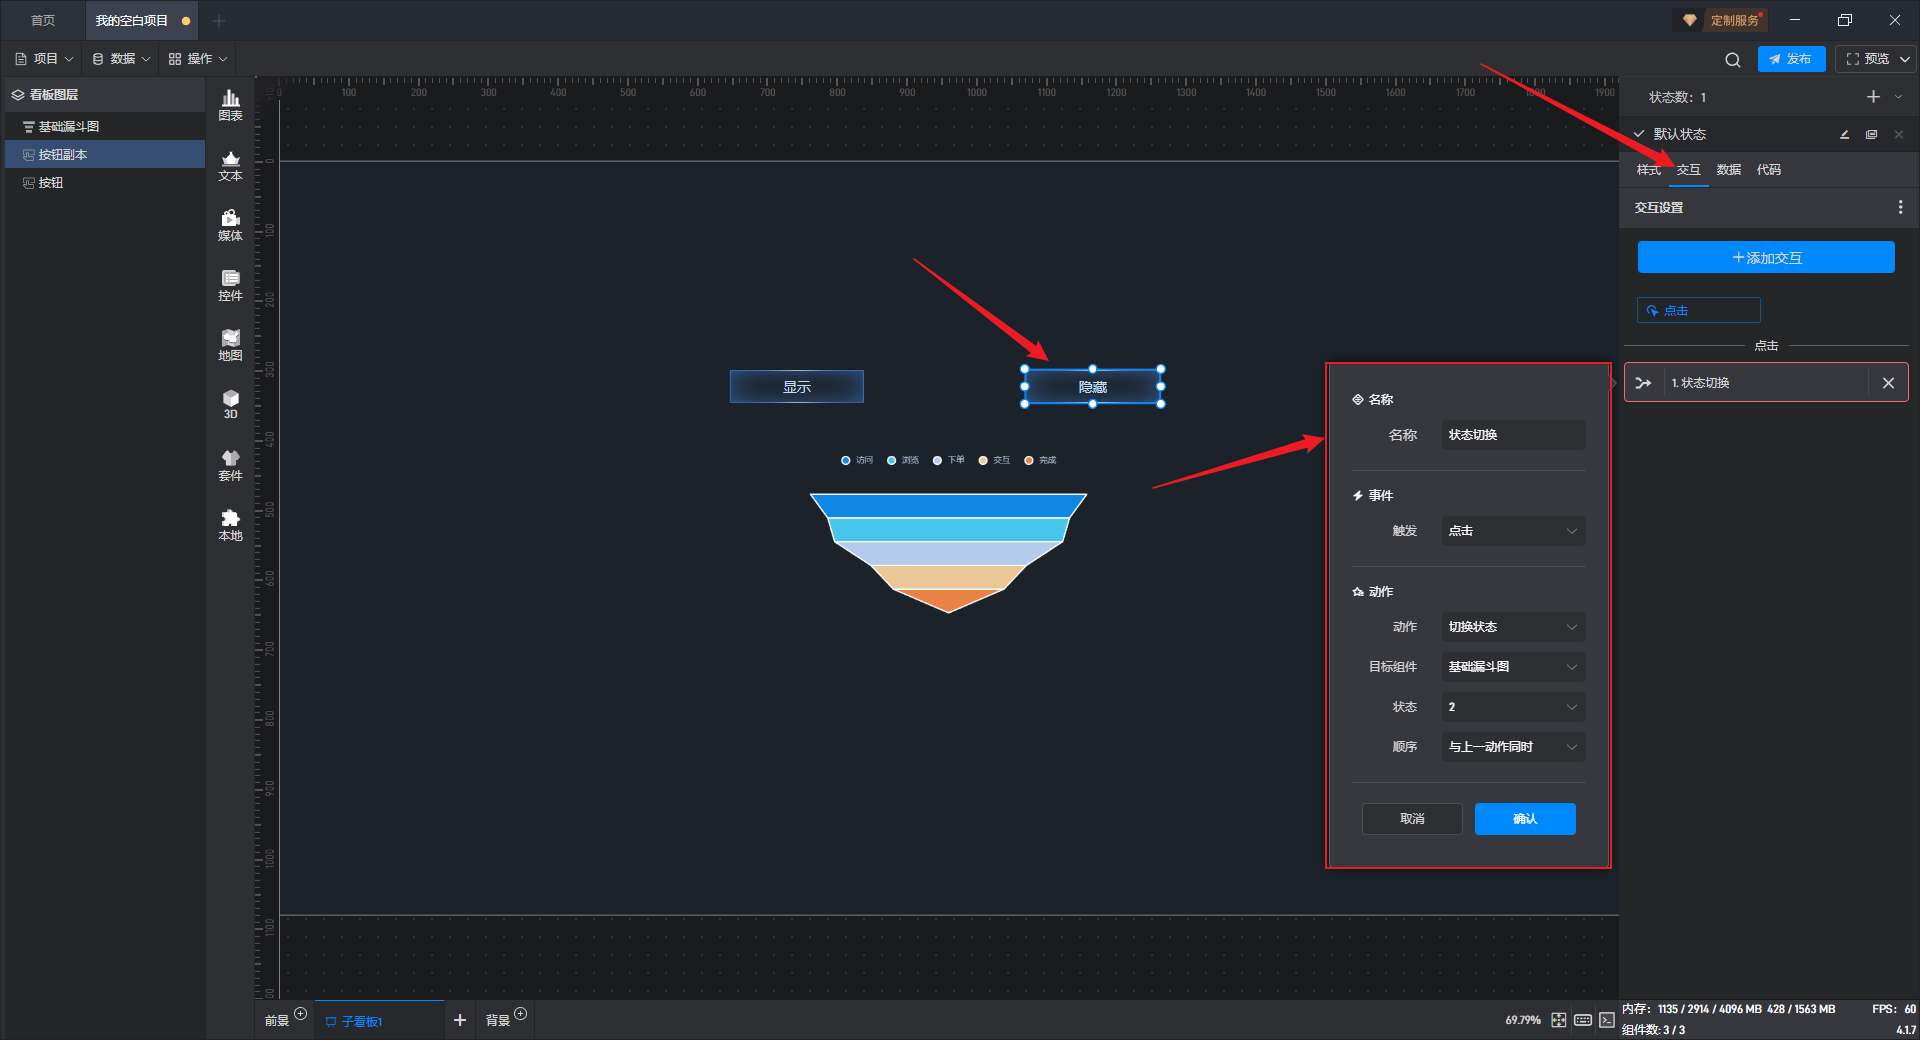1920x1040 pixels.
Task: Add a new state with plus icon
Action: pos(1873,97)
